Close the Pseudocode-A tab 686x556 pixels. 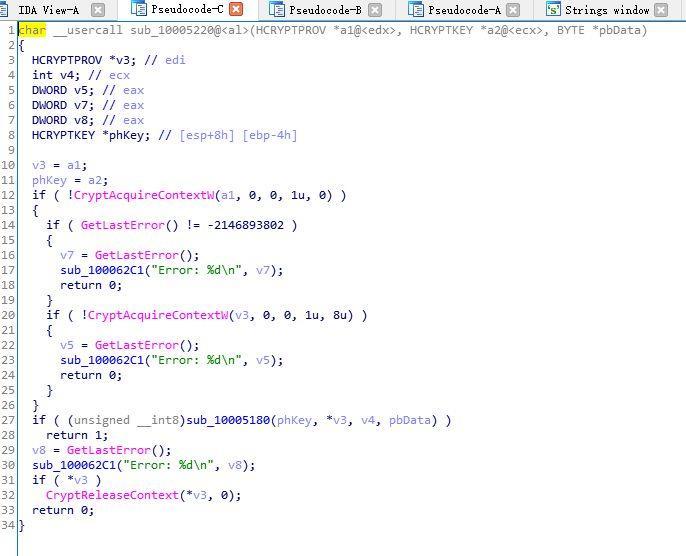pos(514,10)
